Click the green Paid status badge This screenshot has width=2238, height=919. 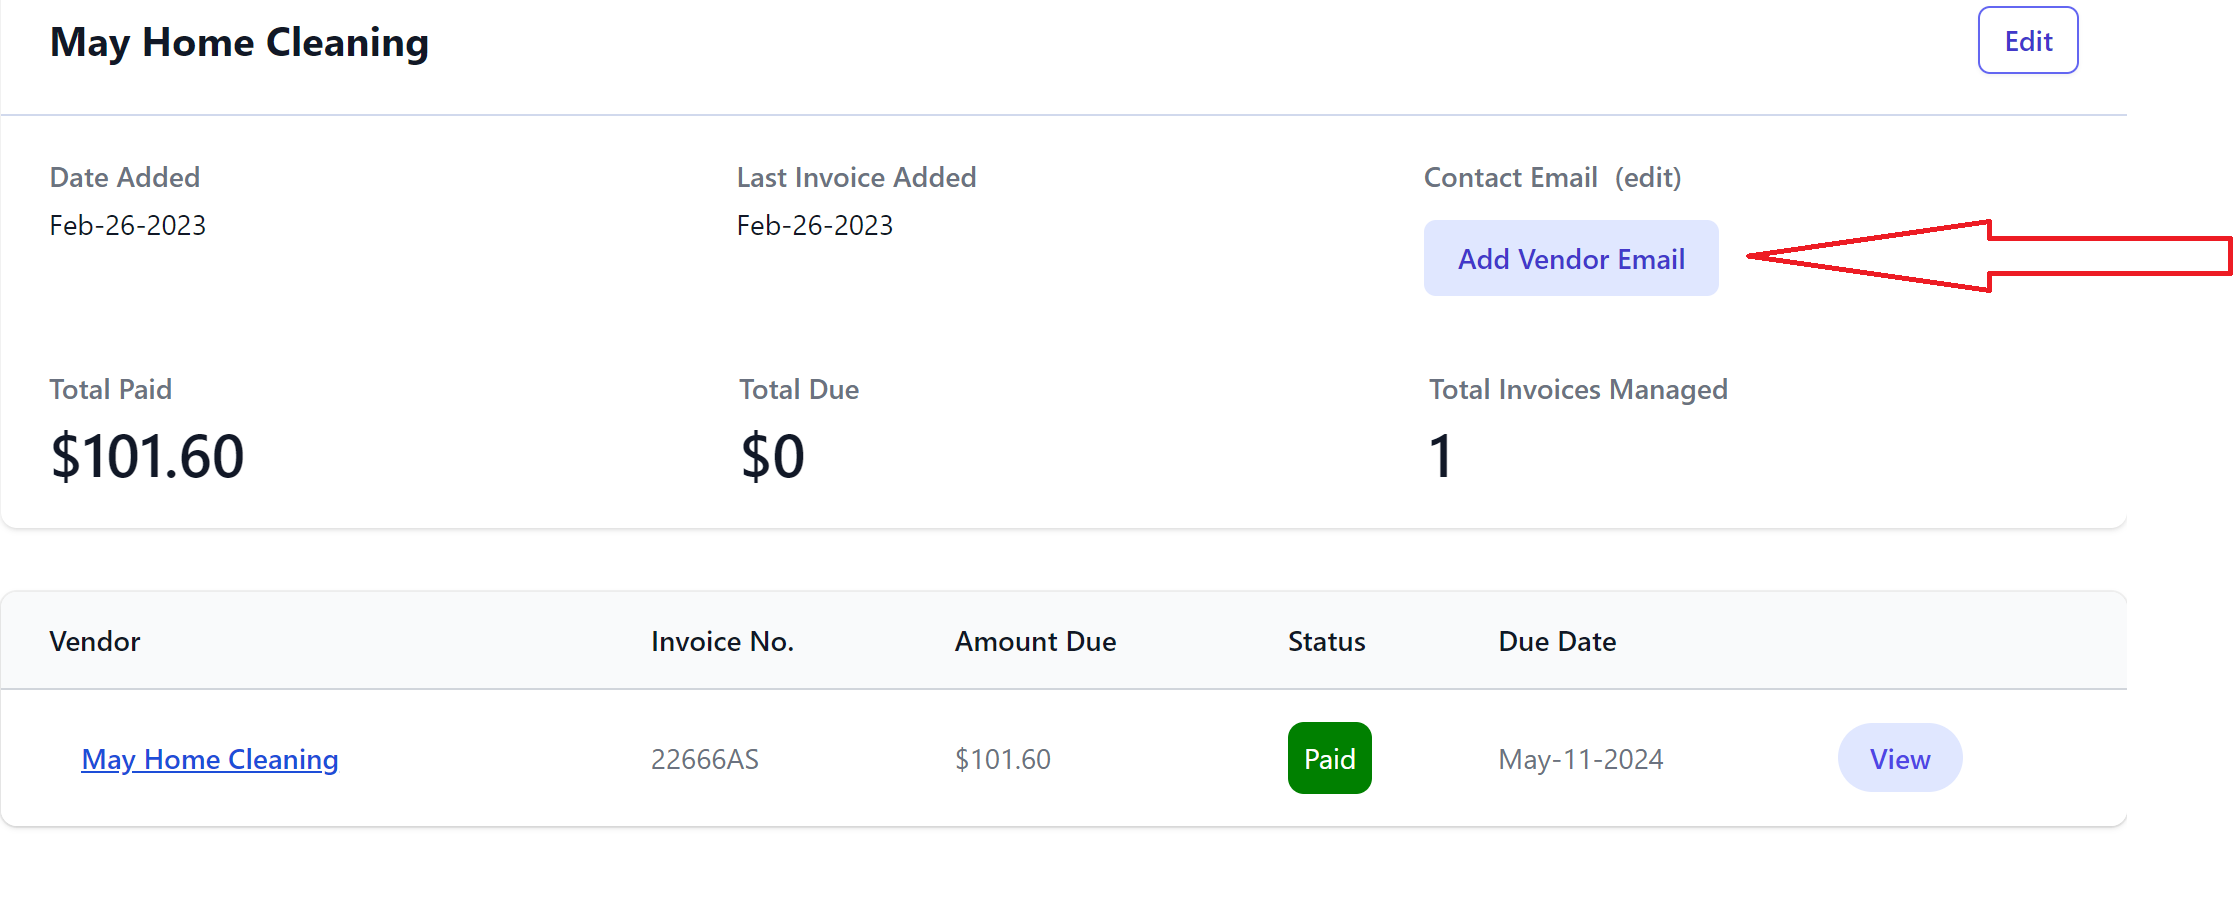click(x=1329, y=759)
